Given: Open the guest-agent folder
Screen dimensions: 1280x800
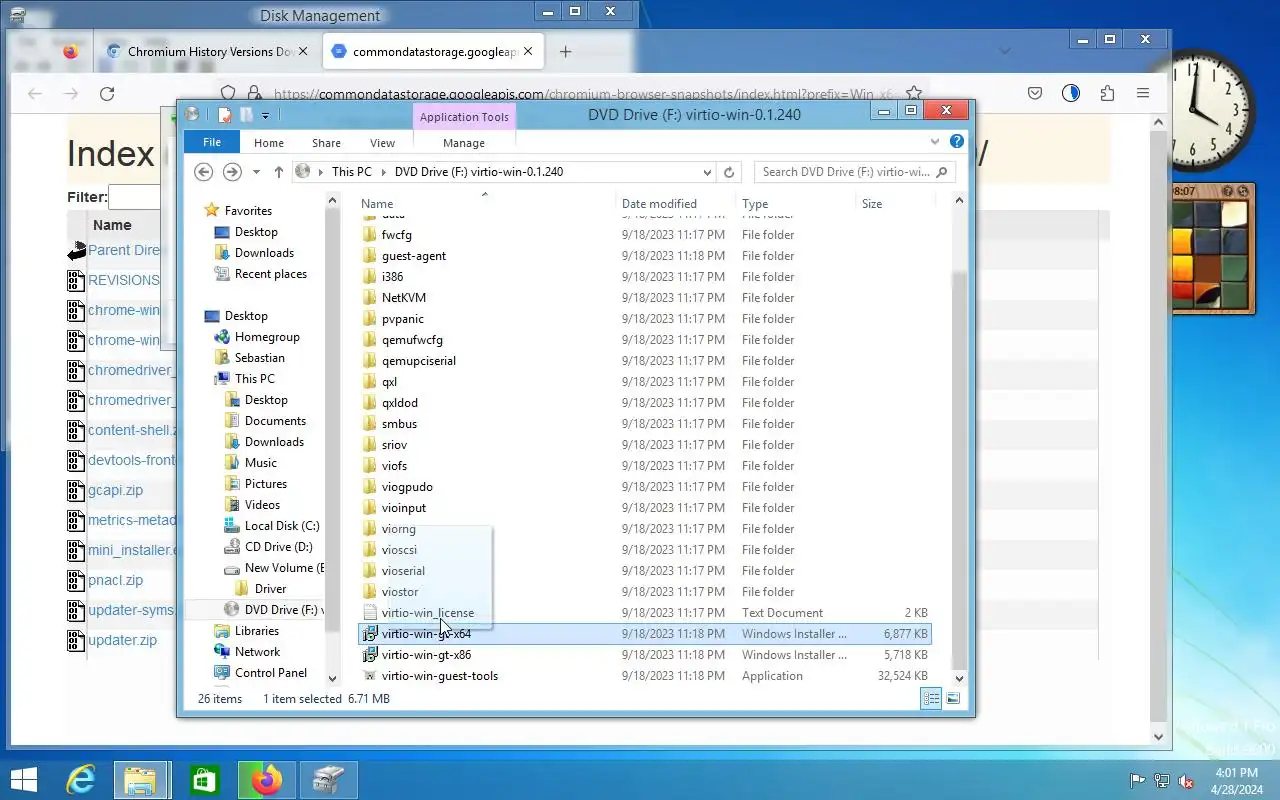Looking at the screenshot, I should (413, 256).
